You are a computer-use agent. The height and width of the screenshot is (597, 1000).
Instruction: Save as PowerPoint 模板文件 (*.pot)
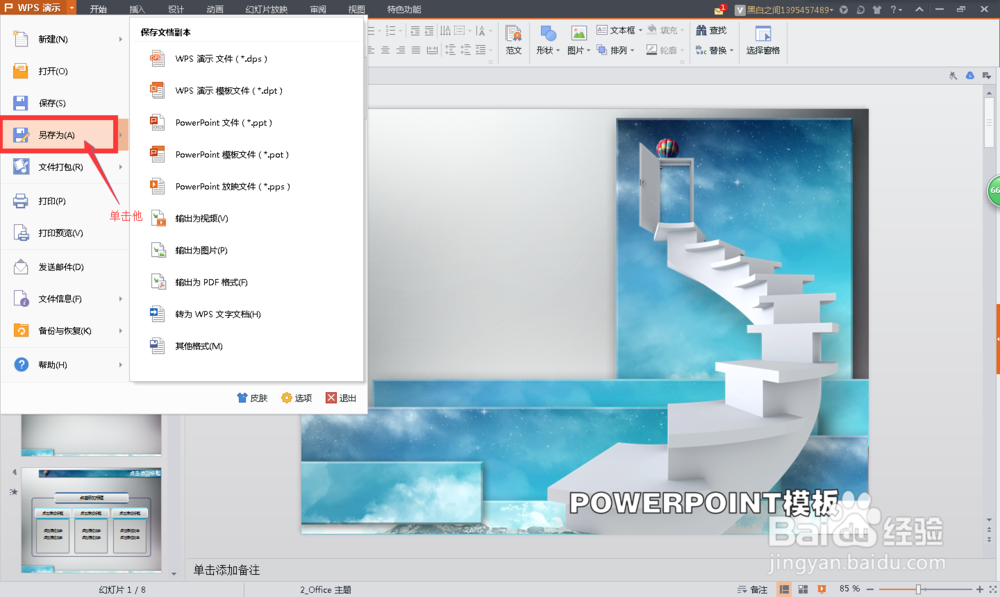[x=246, y=154]
